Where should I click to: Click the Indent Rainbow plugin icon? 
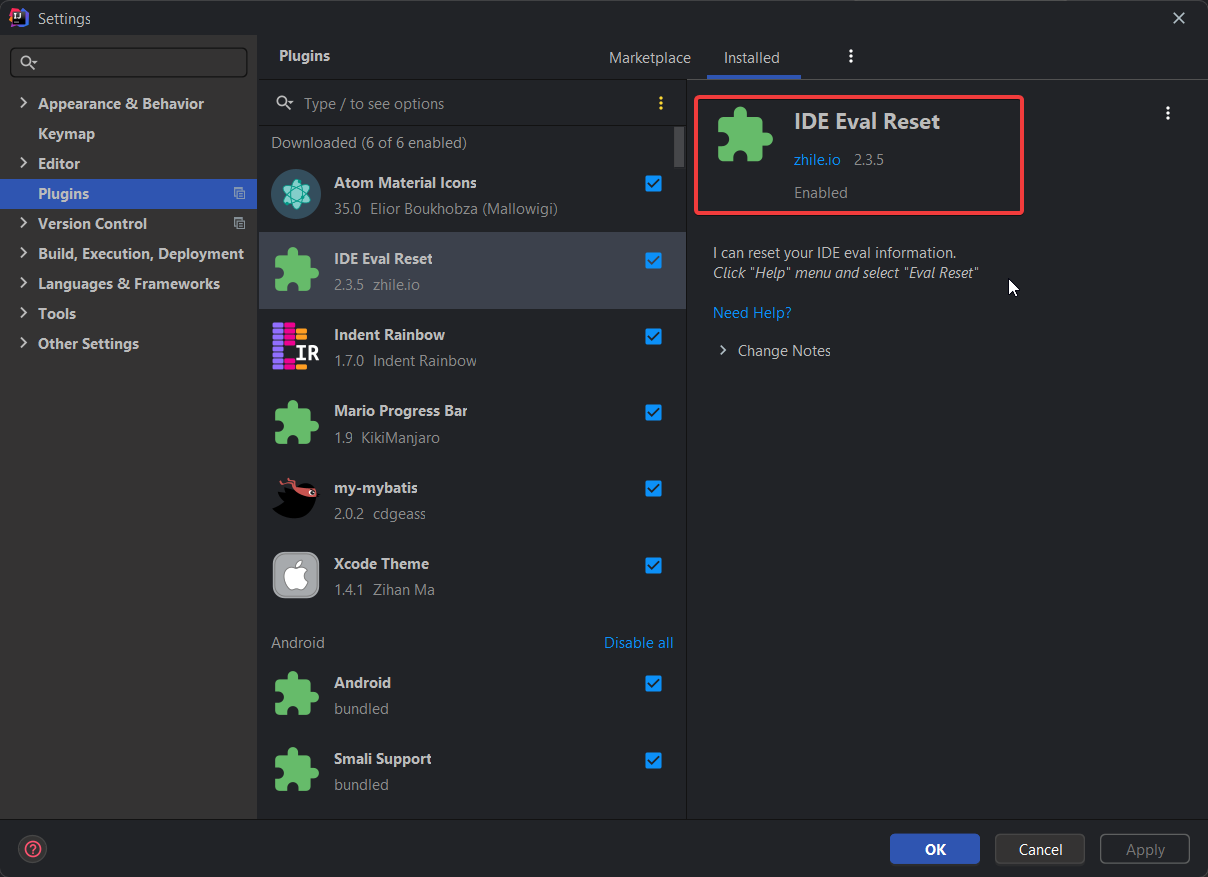pyautogui.click(x=295, y=347)
